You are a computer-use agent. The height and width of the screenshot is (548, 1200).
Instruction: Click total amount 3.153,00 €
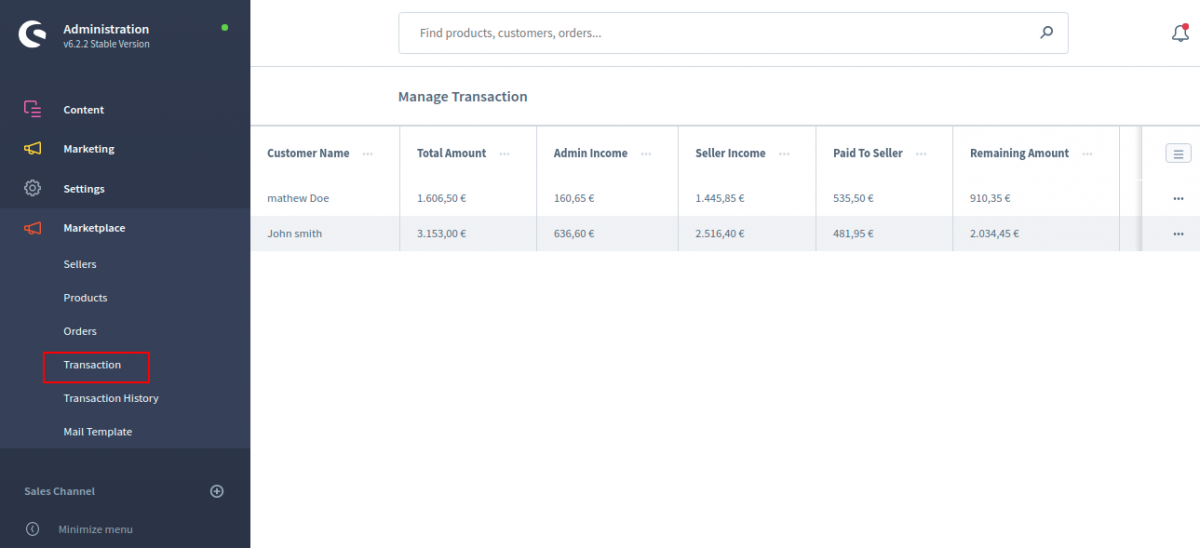pos(441,233)
